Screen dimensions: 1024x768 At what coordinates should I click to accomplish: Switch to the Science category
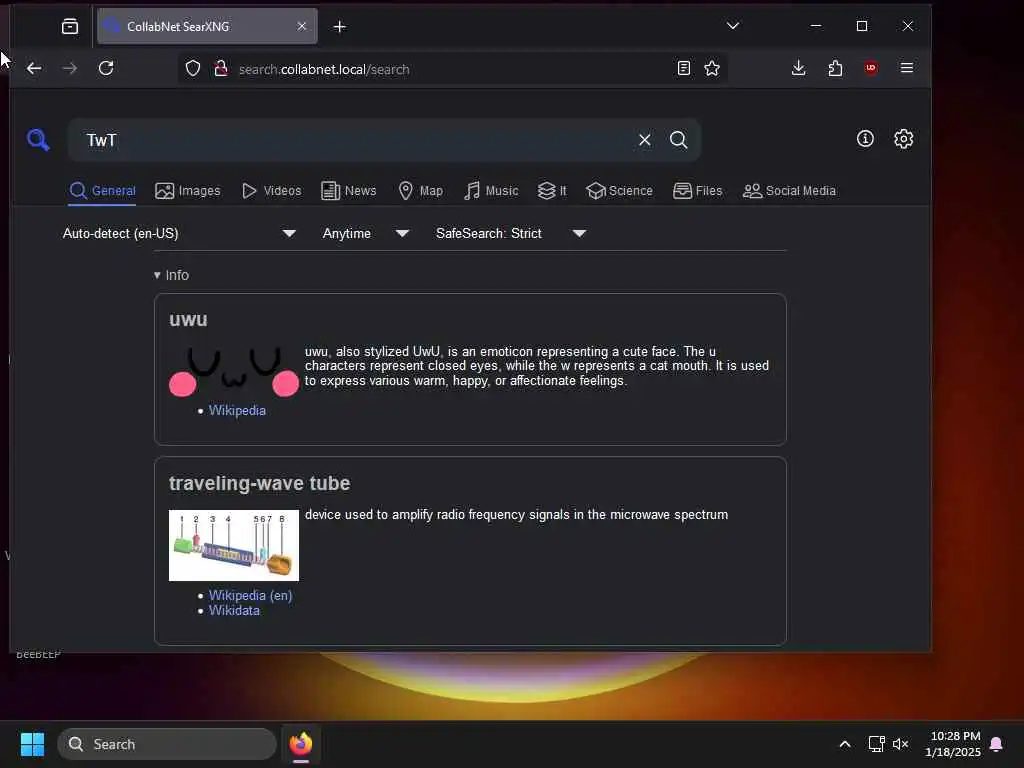619,191
